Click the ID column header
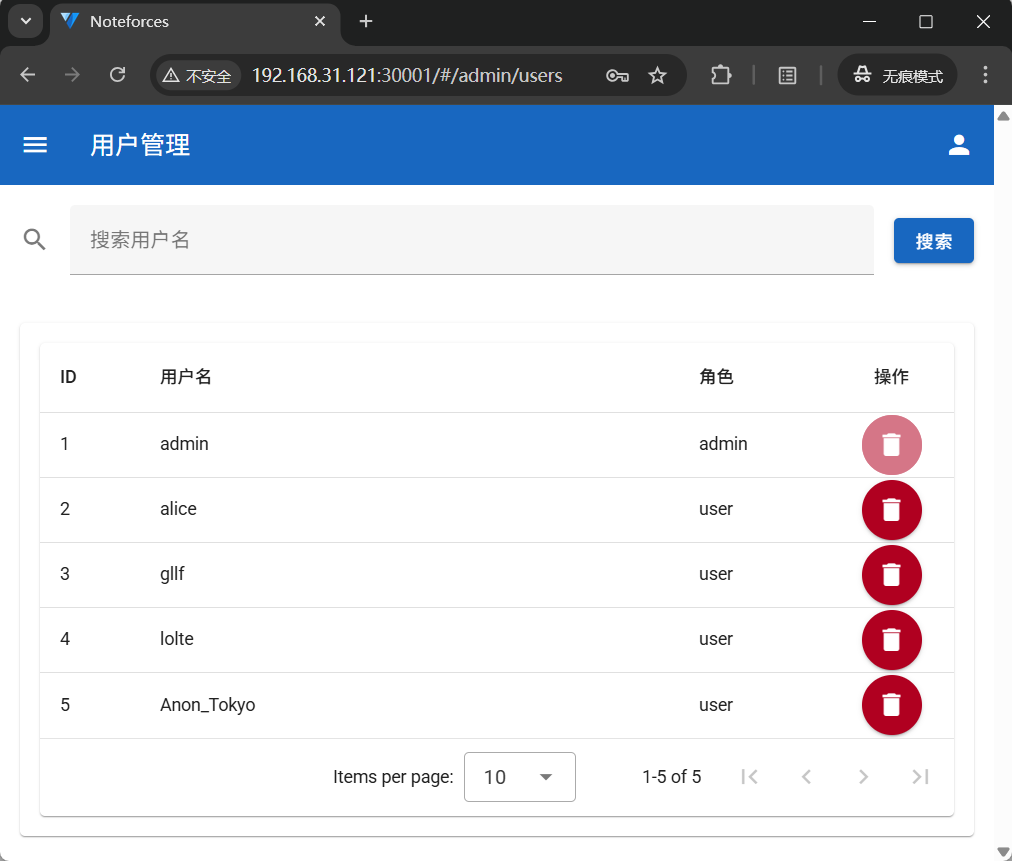 [x=68, y=376]
